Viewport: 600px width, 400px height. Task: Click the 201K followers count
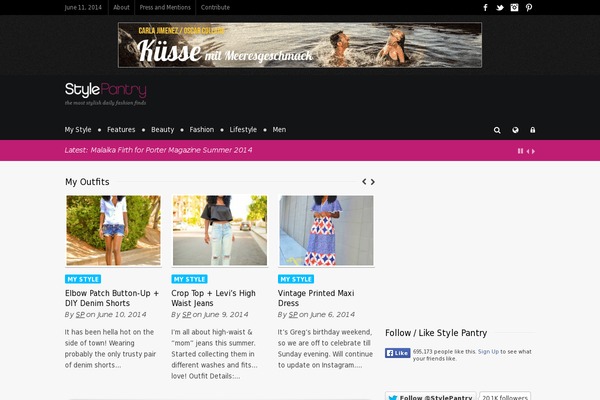[x=505, y=397]
